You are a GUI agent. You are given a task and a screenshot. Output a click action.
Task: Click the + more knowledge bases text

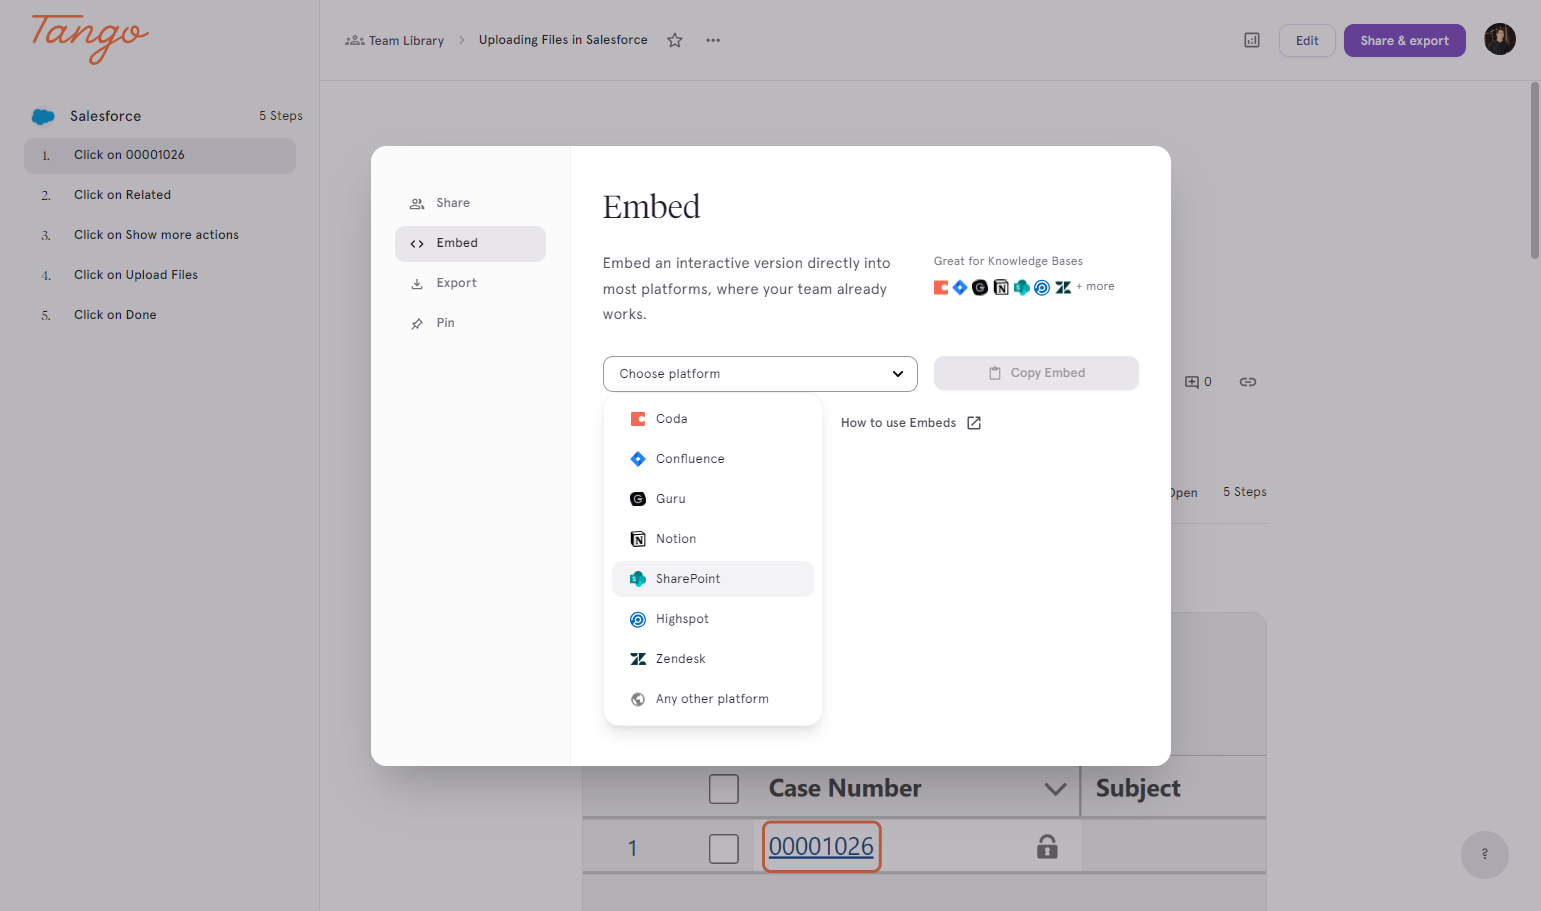(x=1095, y=287)
